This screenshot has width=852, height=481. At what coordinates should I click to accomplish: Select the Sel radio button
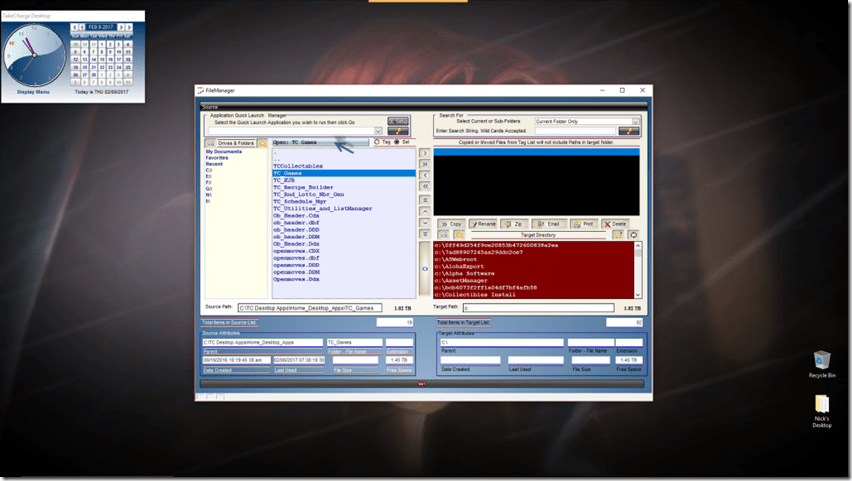point(396,142)
